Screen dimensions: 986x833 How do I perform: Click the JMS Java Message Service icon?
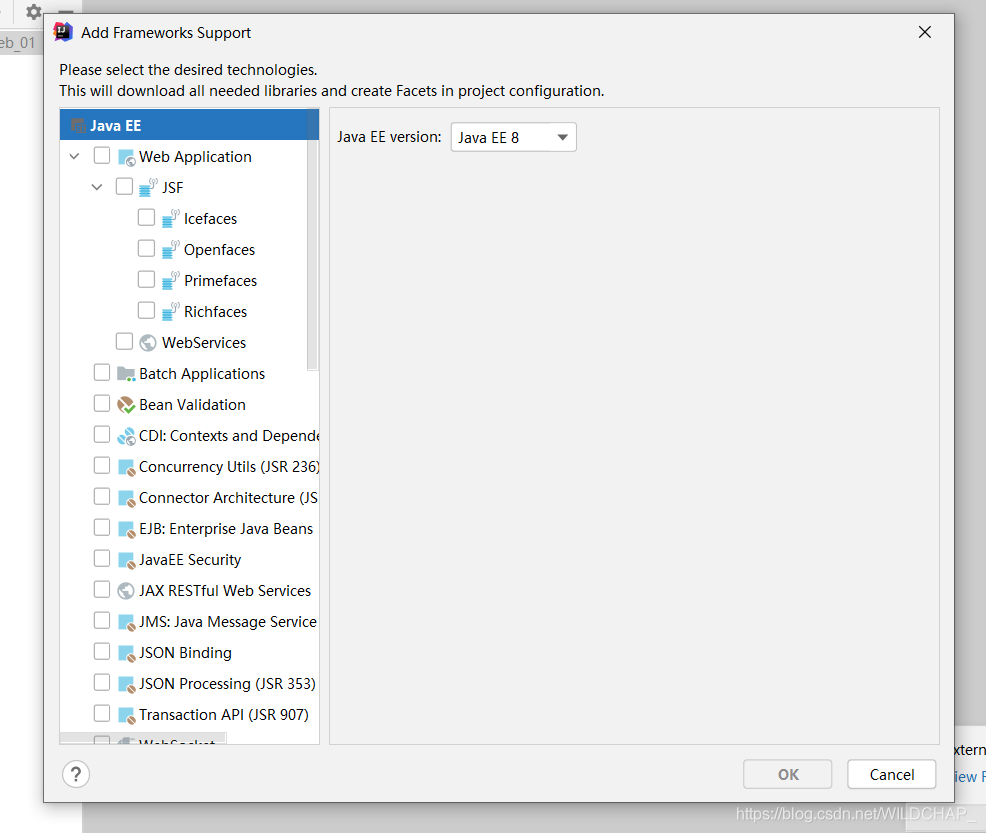[x=126, y=622]
